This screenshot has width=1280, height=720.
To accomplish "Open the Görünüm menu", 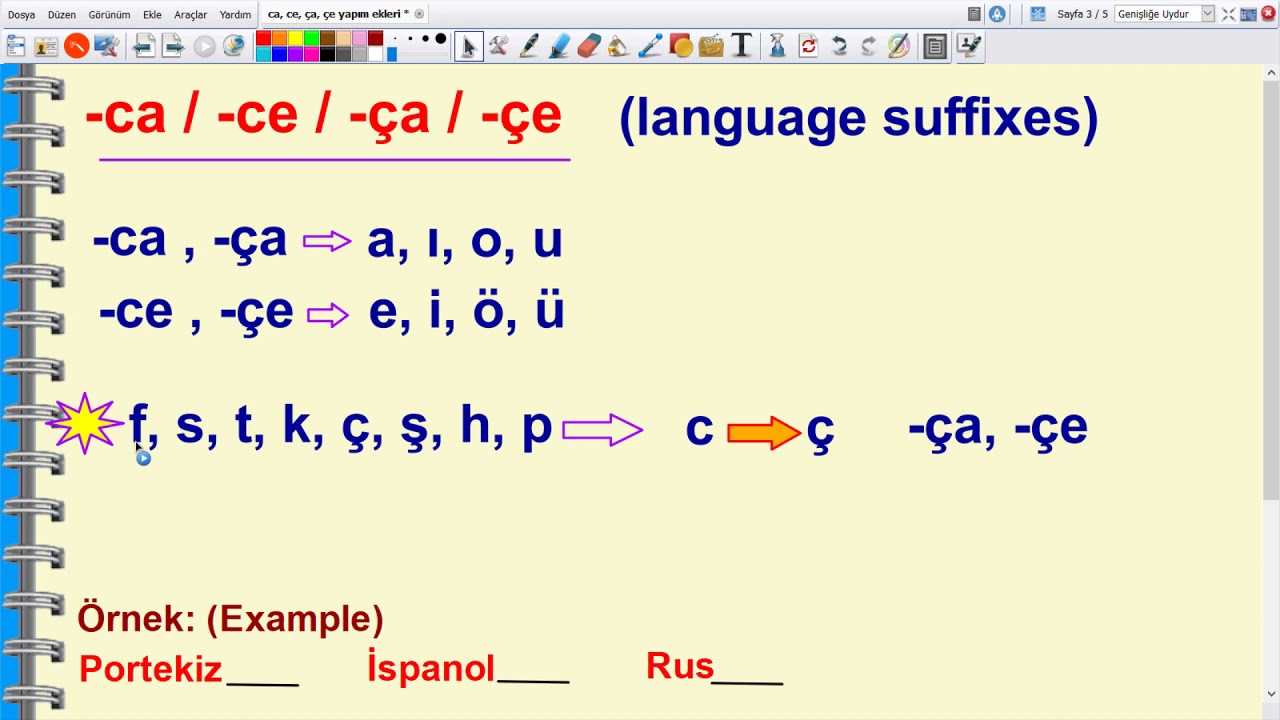I will (x=109, y=15).
